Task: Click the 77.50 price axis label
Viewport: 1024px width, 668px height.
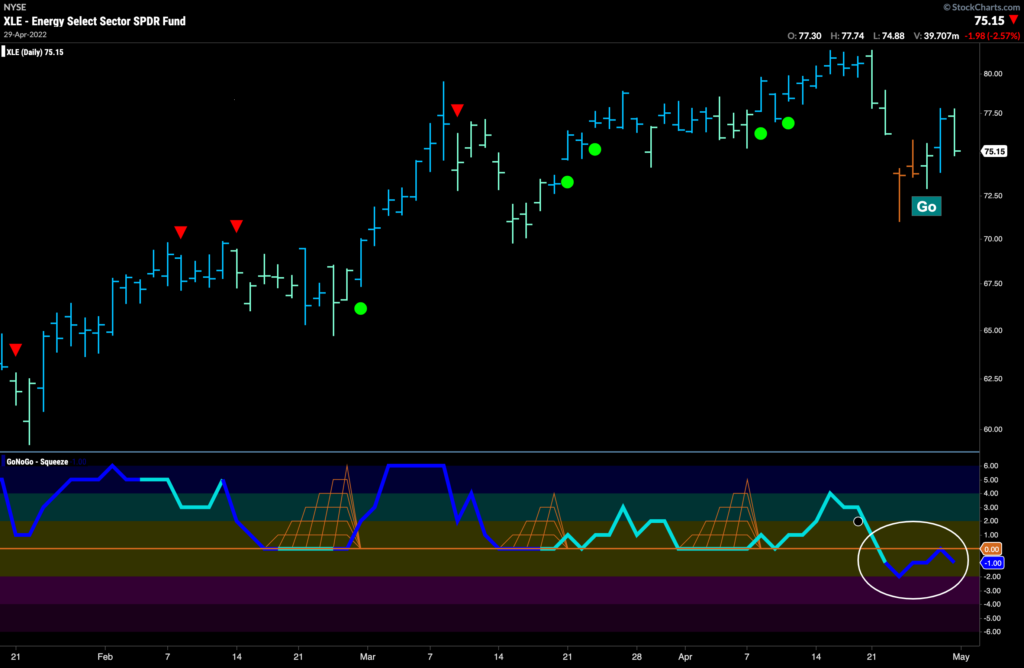Action: pos(993,113)
